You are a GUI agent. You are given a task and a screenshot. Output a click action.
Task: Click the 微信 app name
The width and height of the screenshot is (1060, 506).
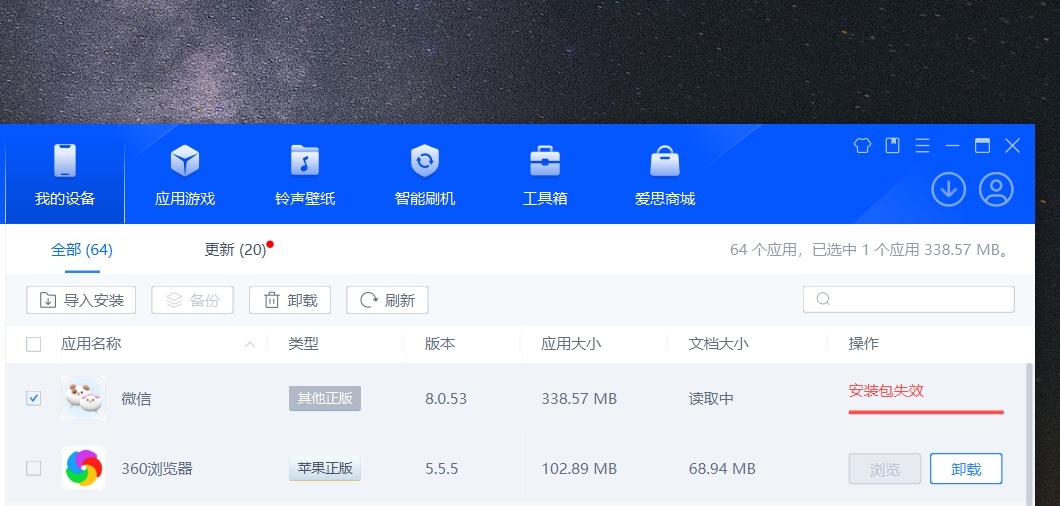coord(137,399)
